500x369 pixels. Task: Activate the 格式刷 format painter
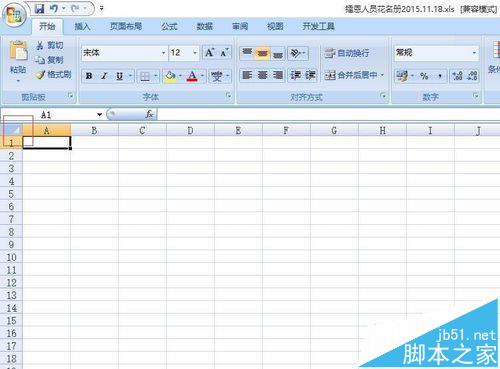coord(54,75)
